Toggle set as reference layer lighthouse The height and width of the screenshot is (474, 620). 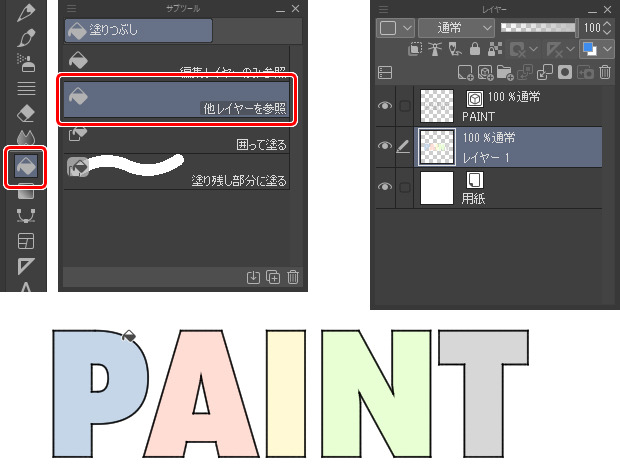click(x=435, y=49)
